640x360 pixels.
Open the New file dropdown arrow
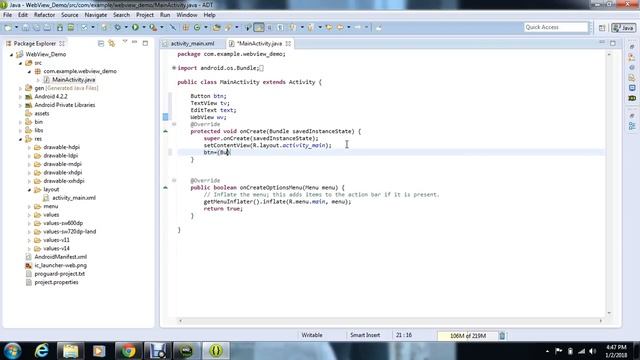click(16, 27)
